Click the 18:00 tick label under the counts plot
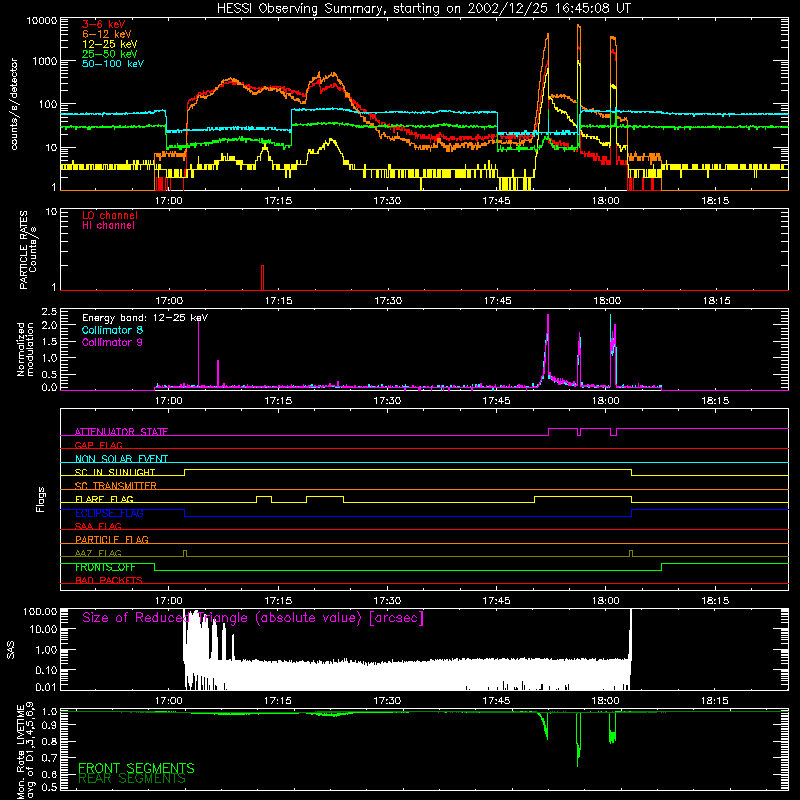 tap(606, 201)
